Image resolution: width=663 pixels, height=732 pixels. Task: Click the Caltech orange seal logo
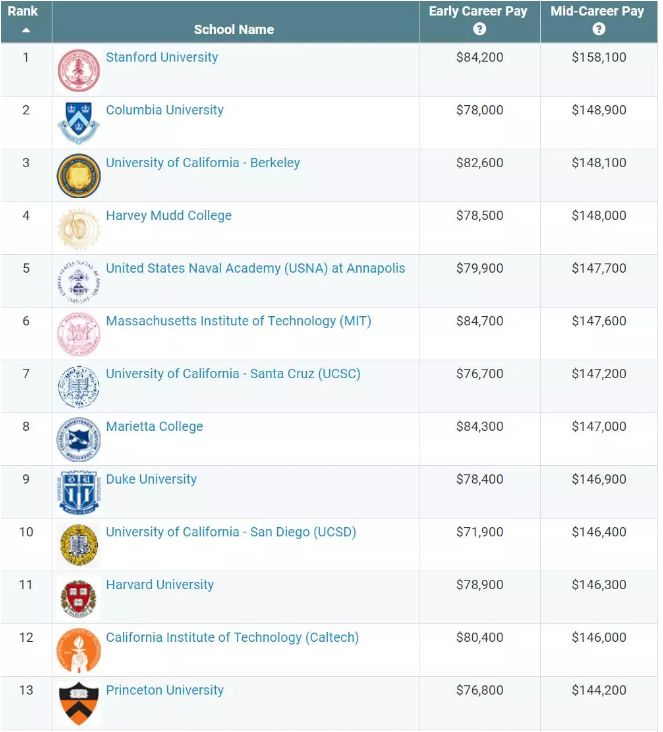point(78,651)
